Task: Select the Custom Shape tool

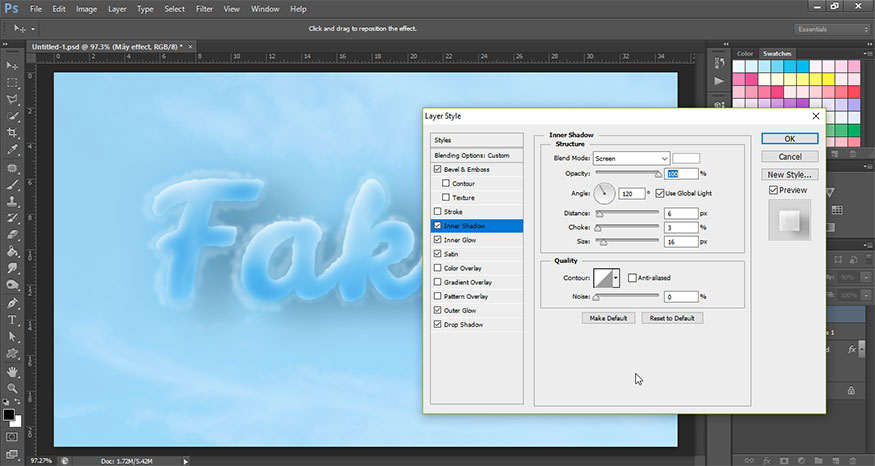Action: (x=12, y=354)
